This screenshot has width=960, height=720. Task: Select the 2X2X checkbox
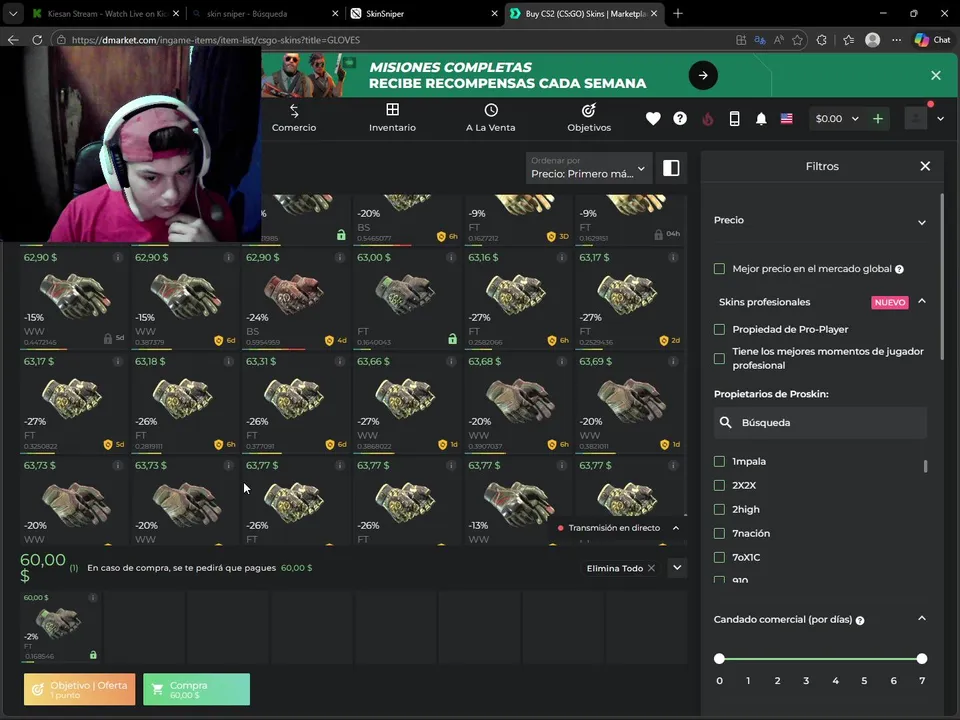click(719, 485)
